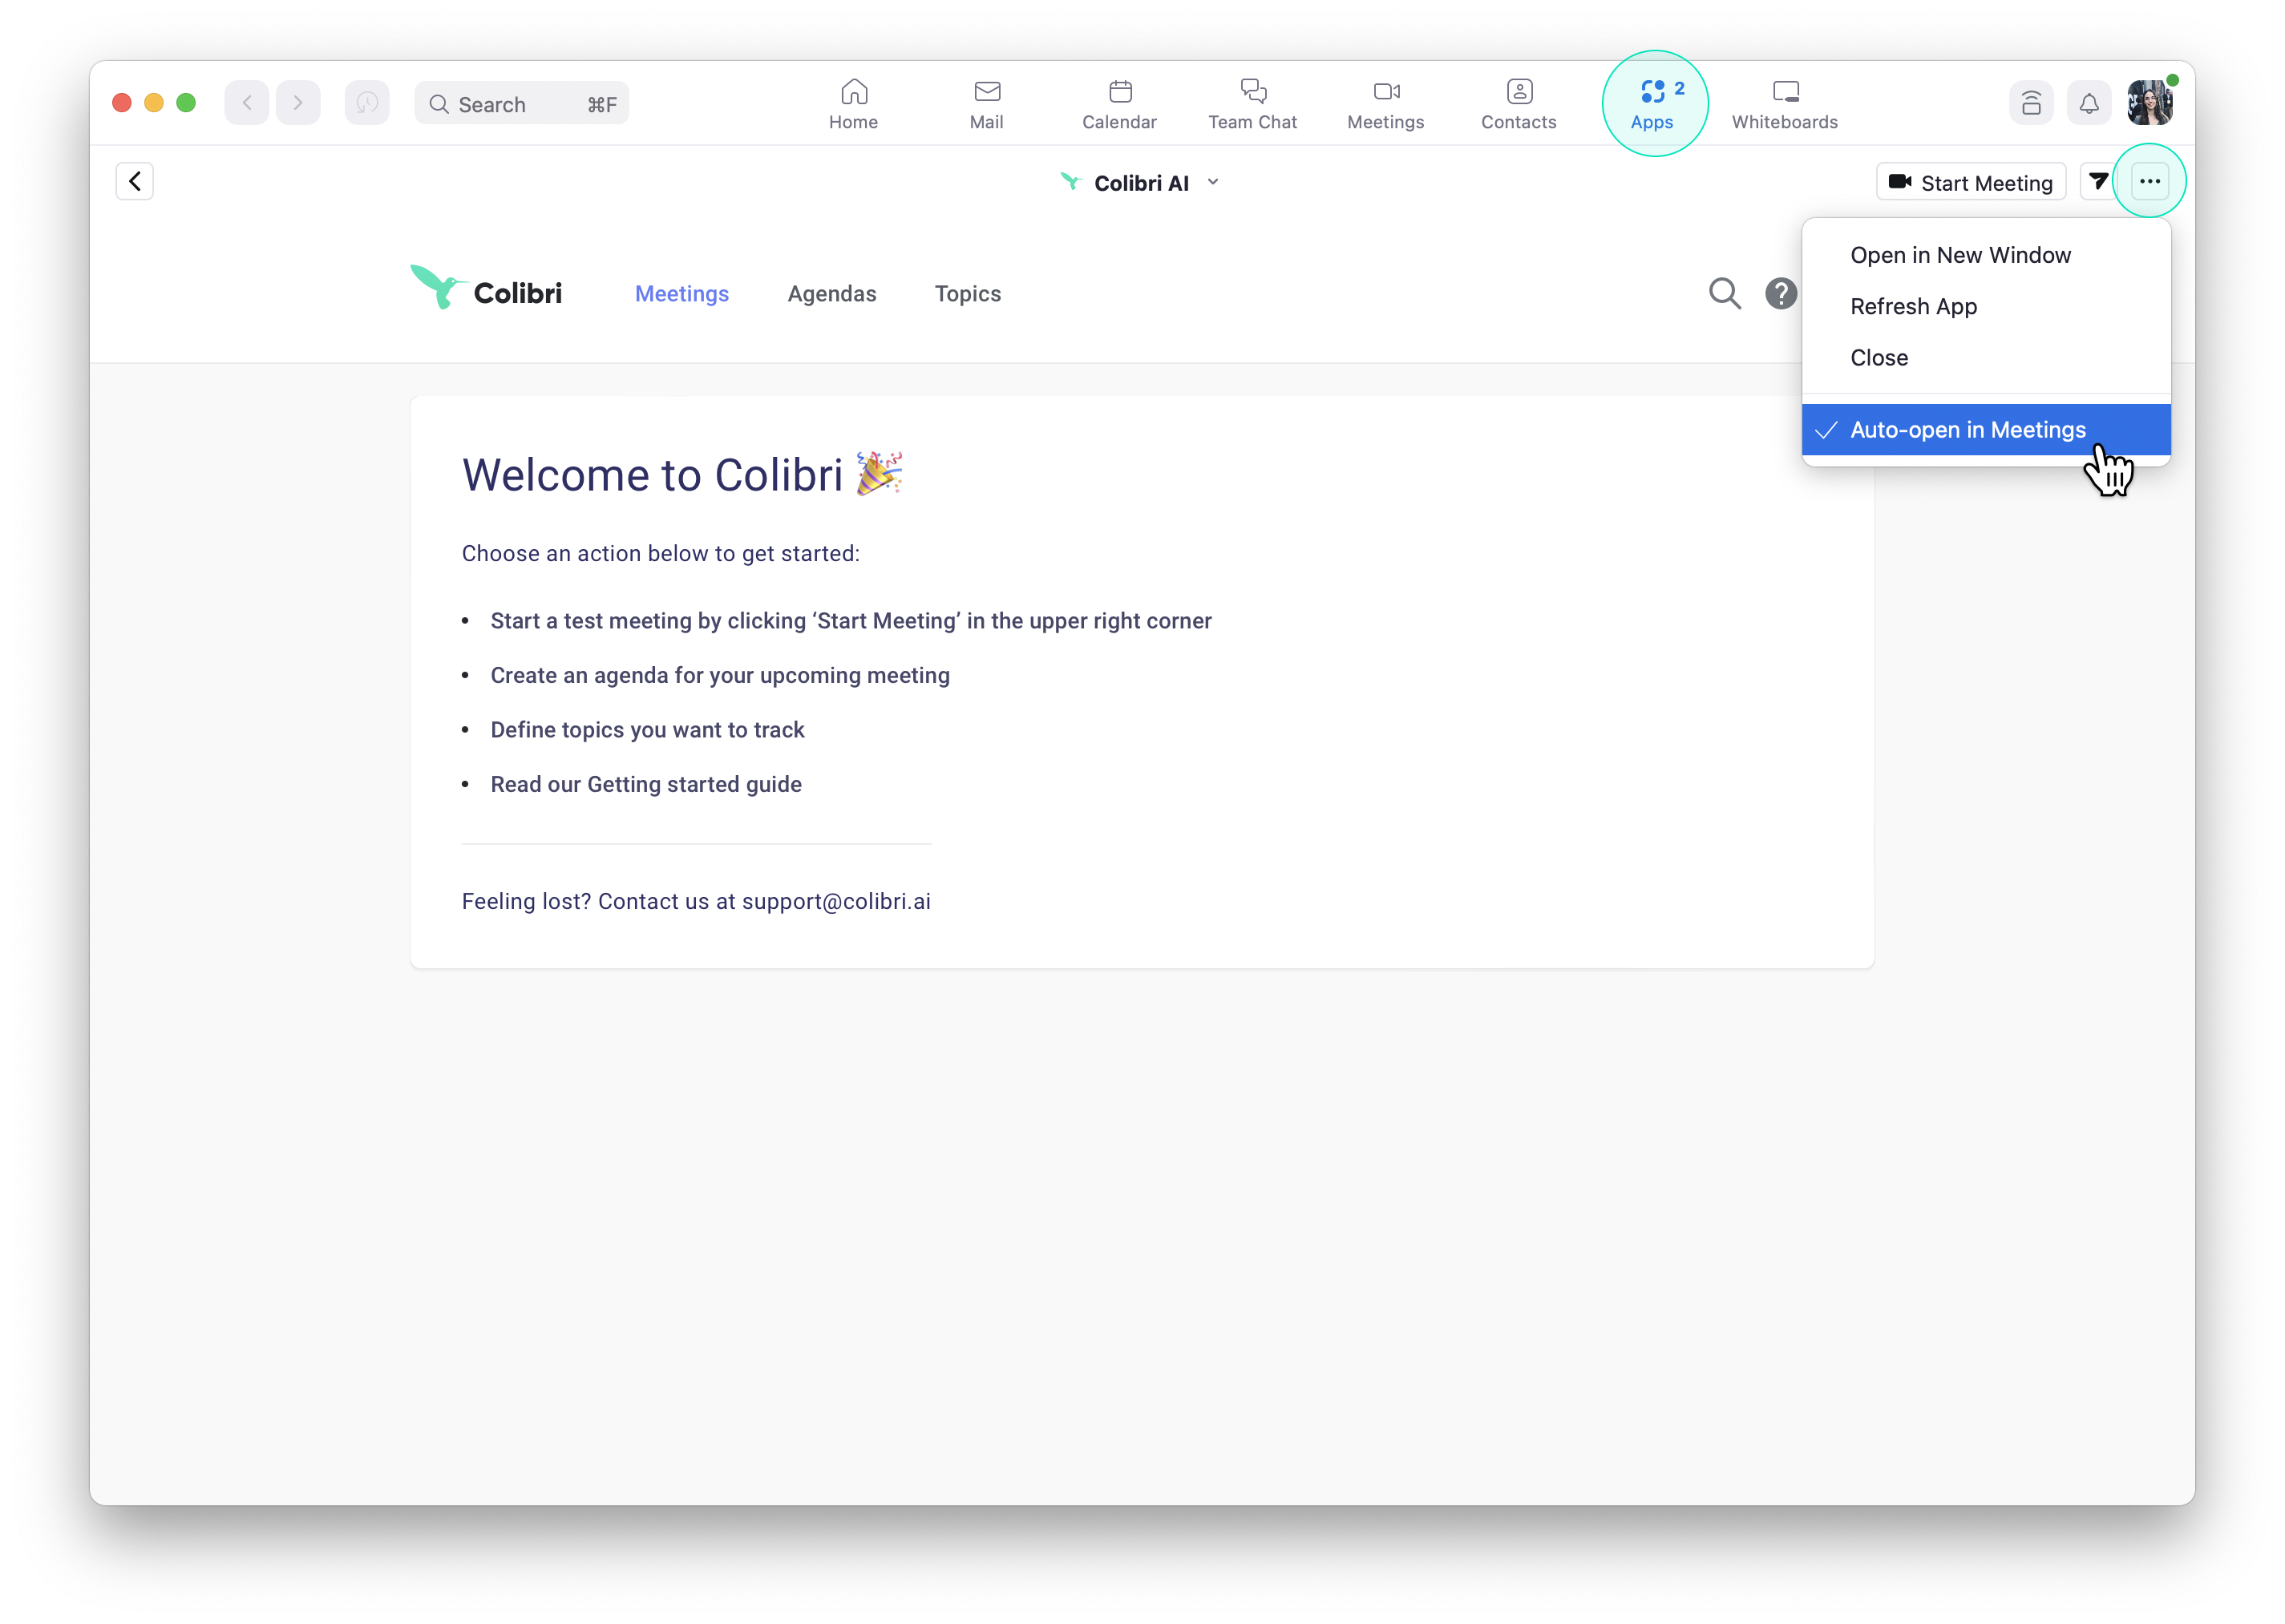Select Open in New Window
This screenshot has width=2285, height=1624.
click(x=1959, y=255)
